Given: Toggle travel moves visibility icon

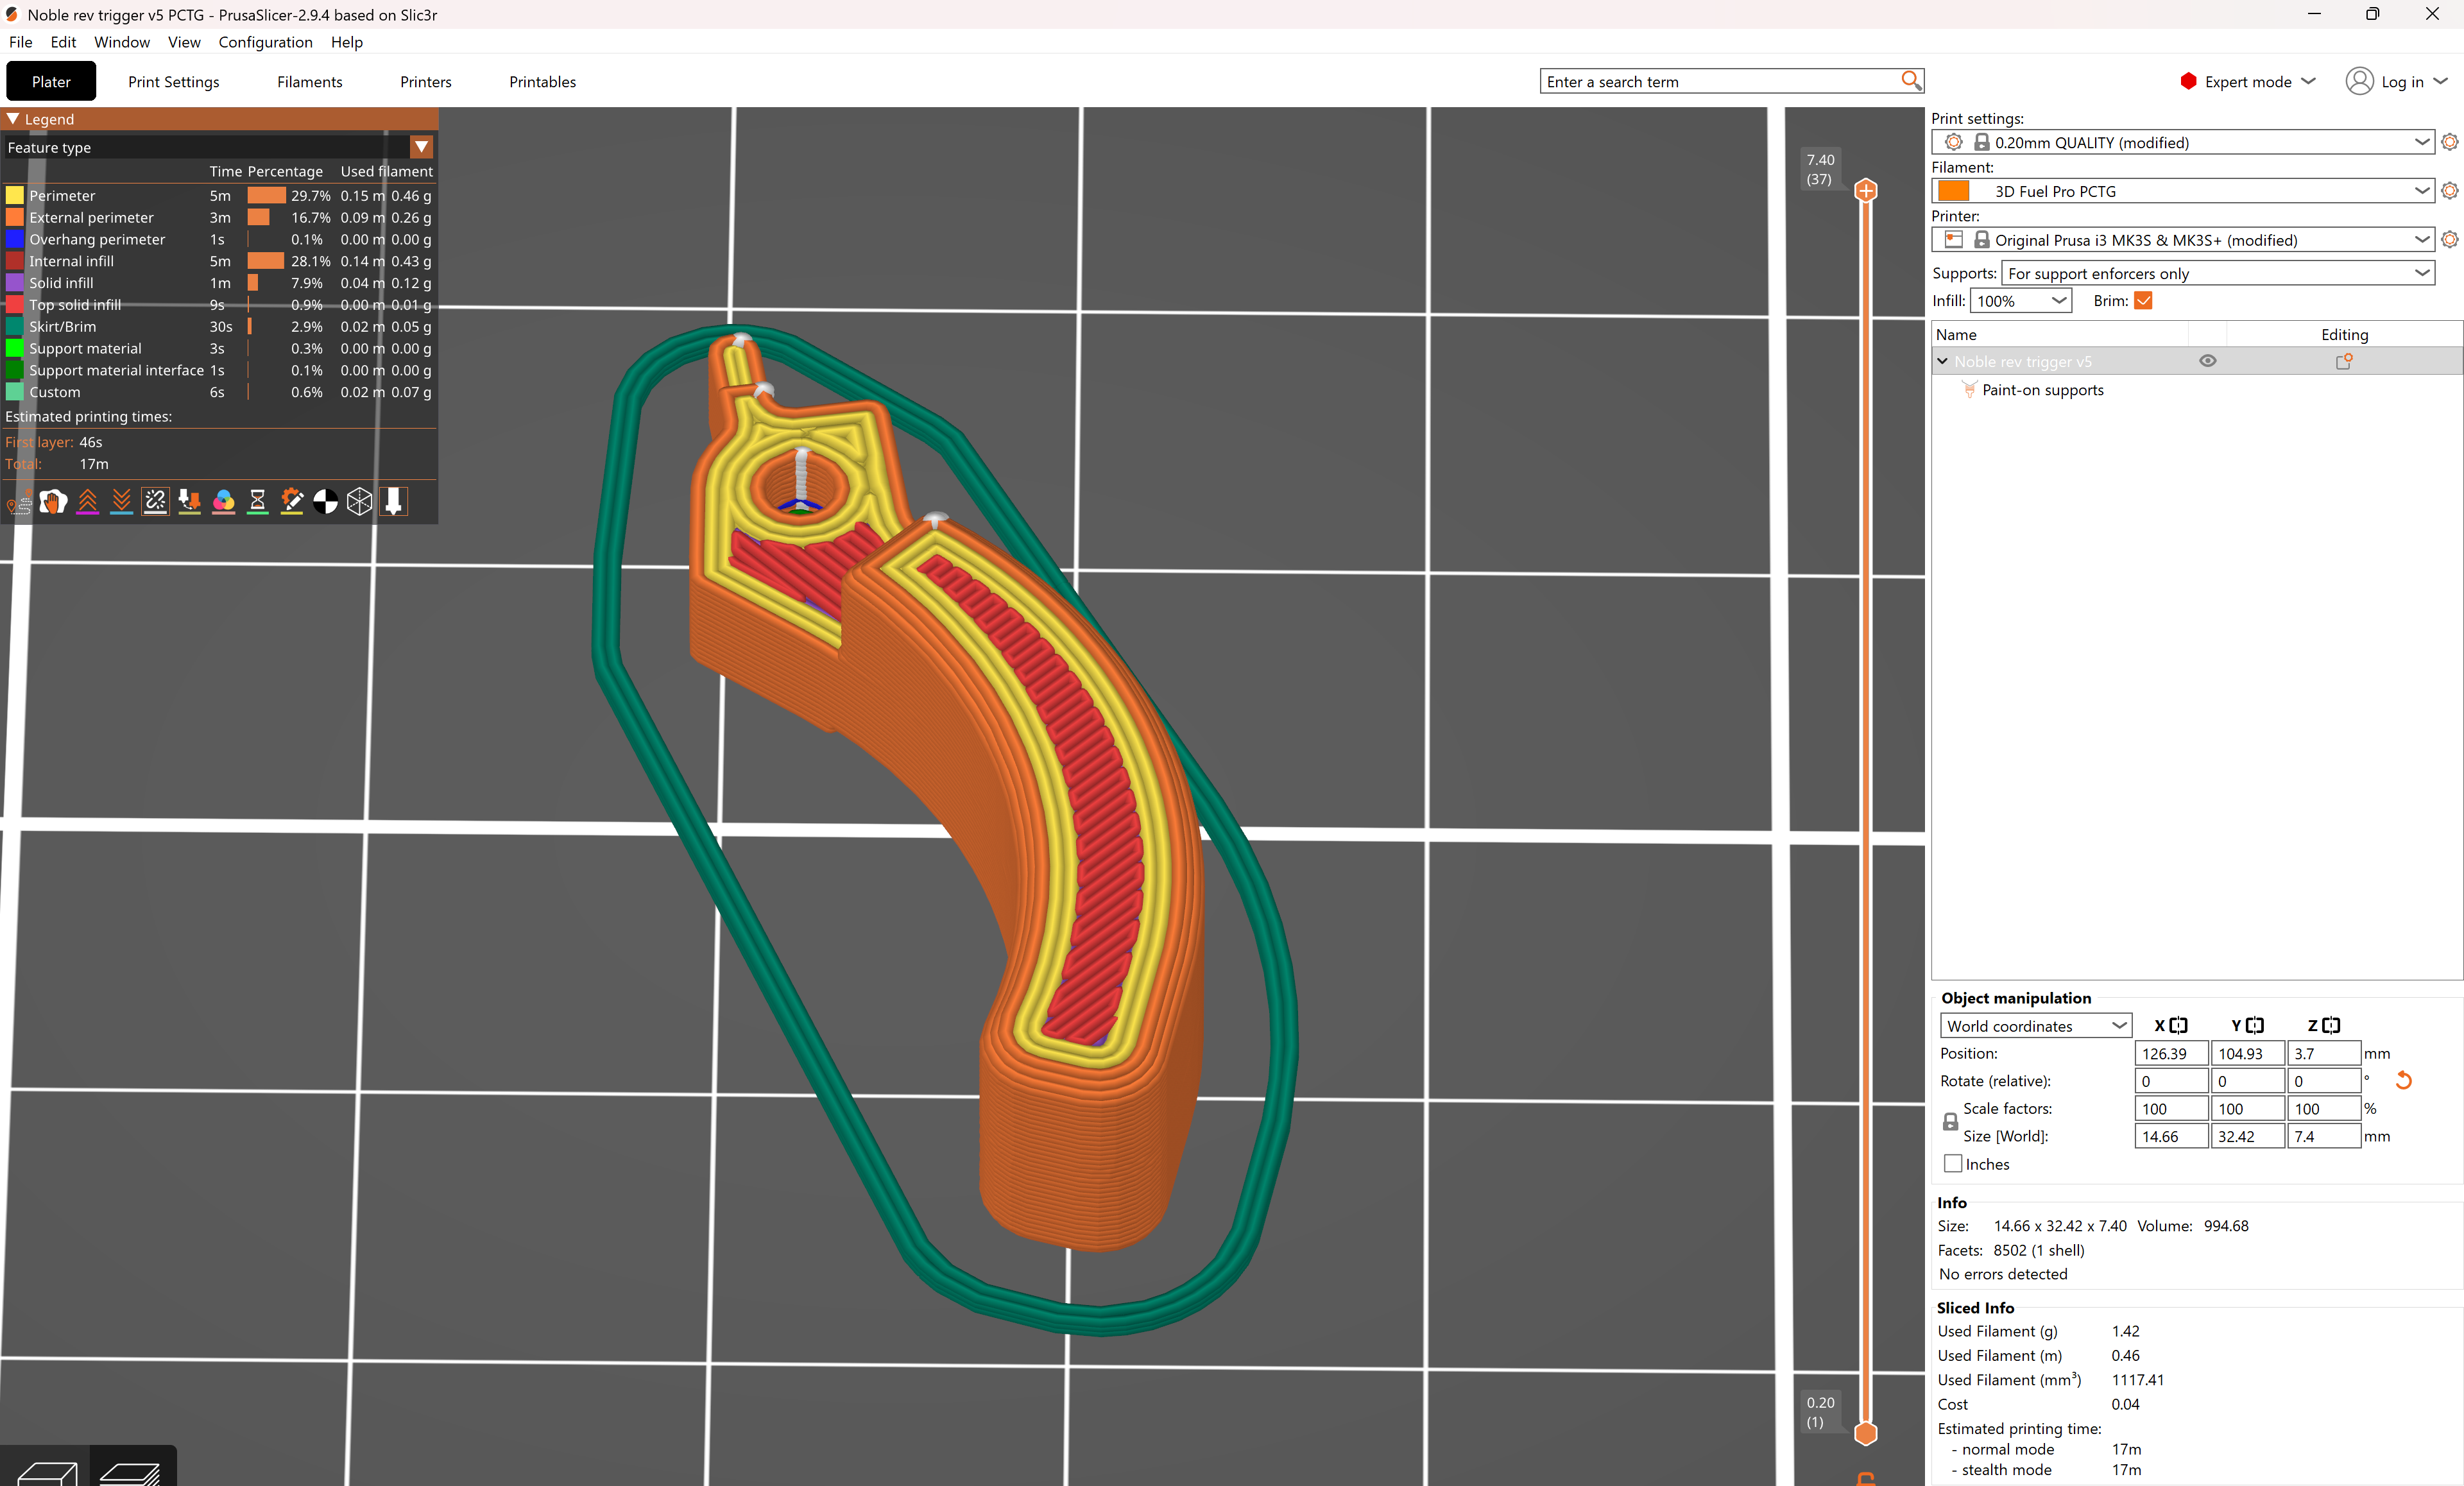Looking at the screenshot, I should (x=19, y=503).
